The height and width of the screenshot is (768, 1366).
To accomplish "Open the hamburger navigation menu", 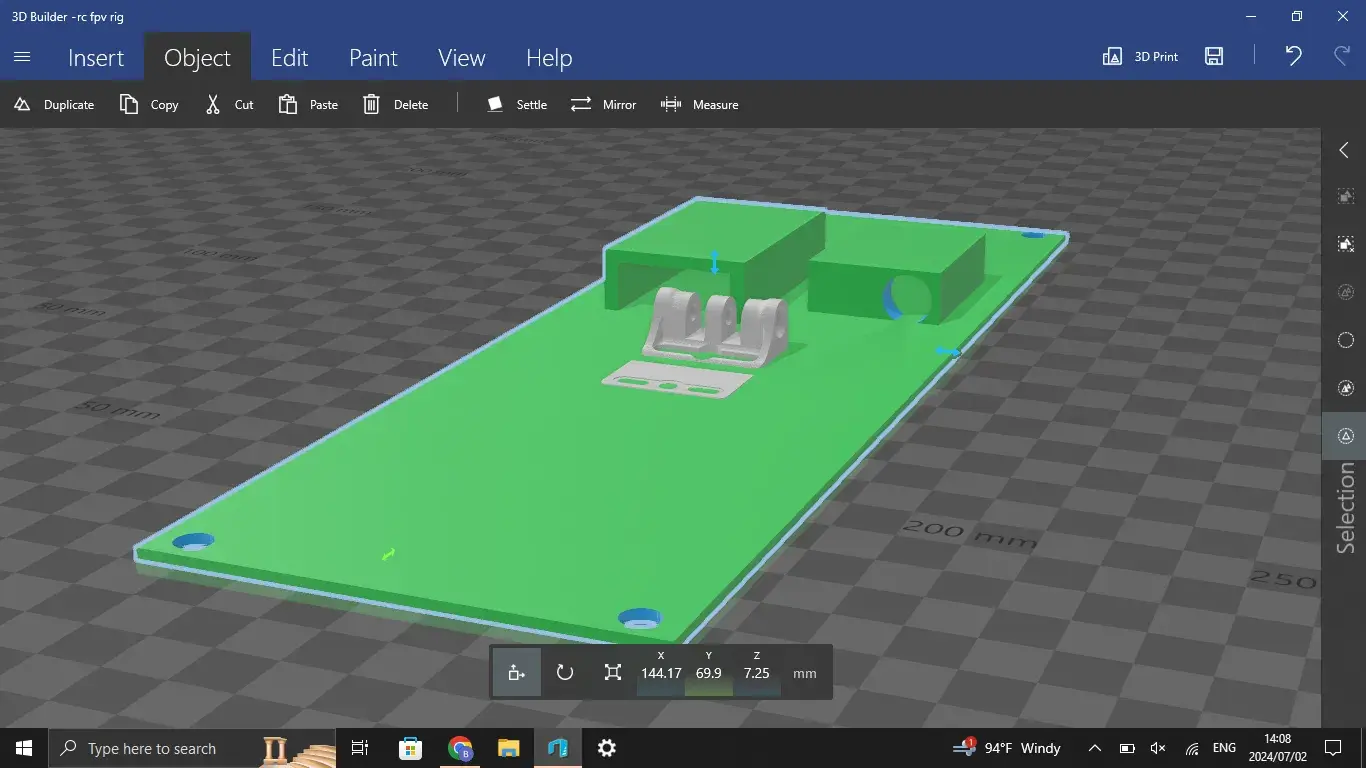I will point(22,57).
